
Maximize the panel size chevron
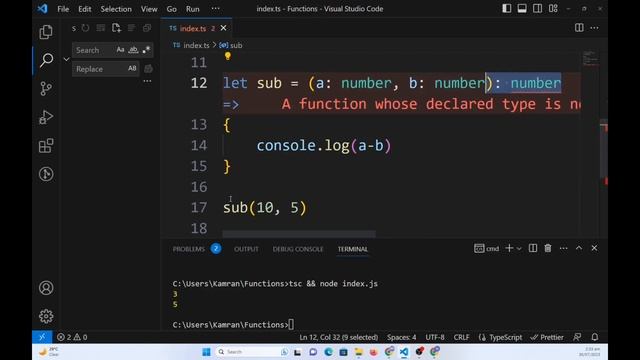click(579, 248)
